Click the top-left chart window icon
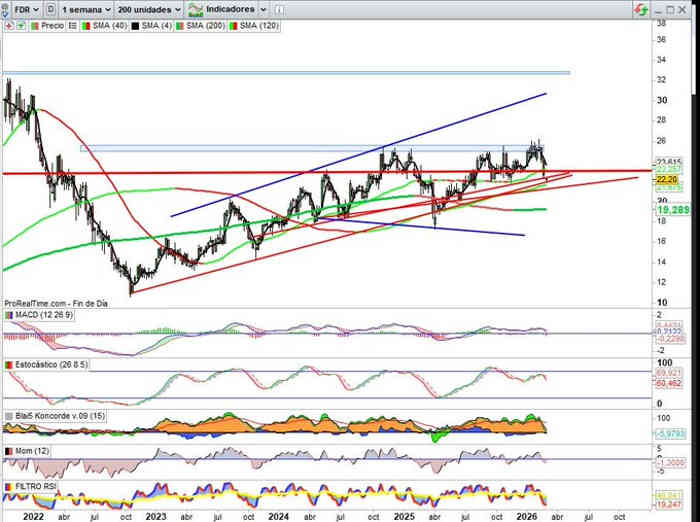Viewport: 700px width, 522px height. pos(6,8)
